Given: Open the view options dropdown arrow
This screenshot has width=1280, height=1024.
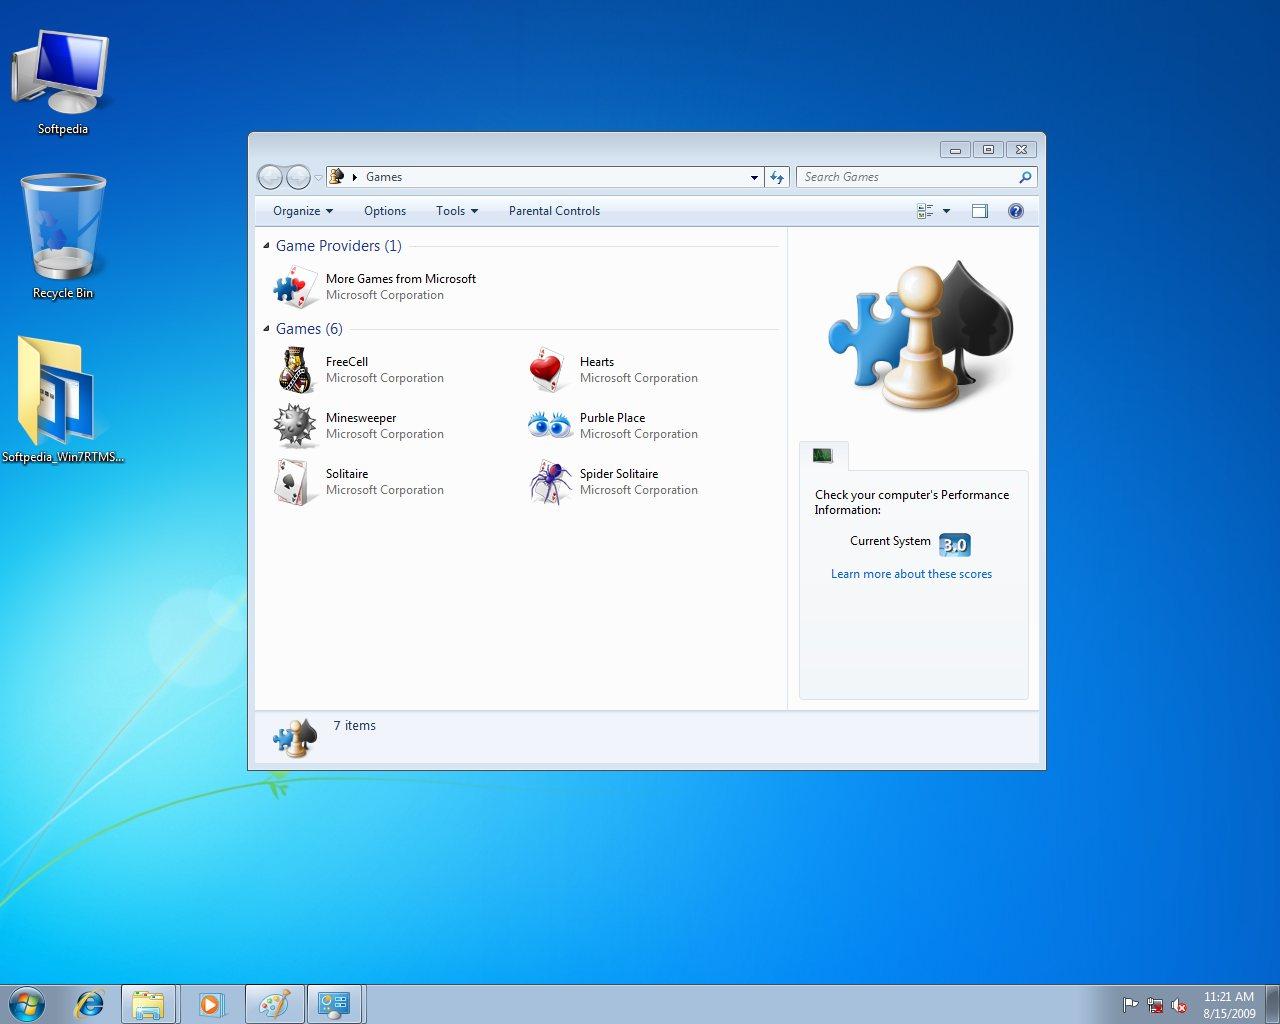Looking at the screenshot, I should pyautogui.click(x=946, y=211).
